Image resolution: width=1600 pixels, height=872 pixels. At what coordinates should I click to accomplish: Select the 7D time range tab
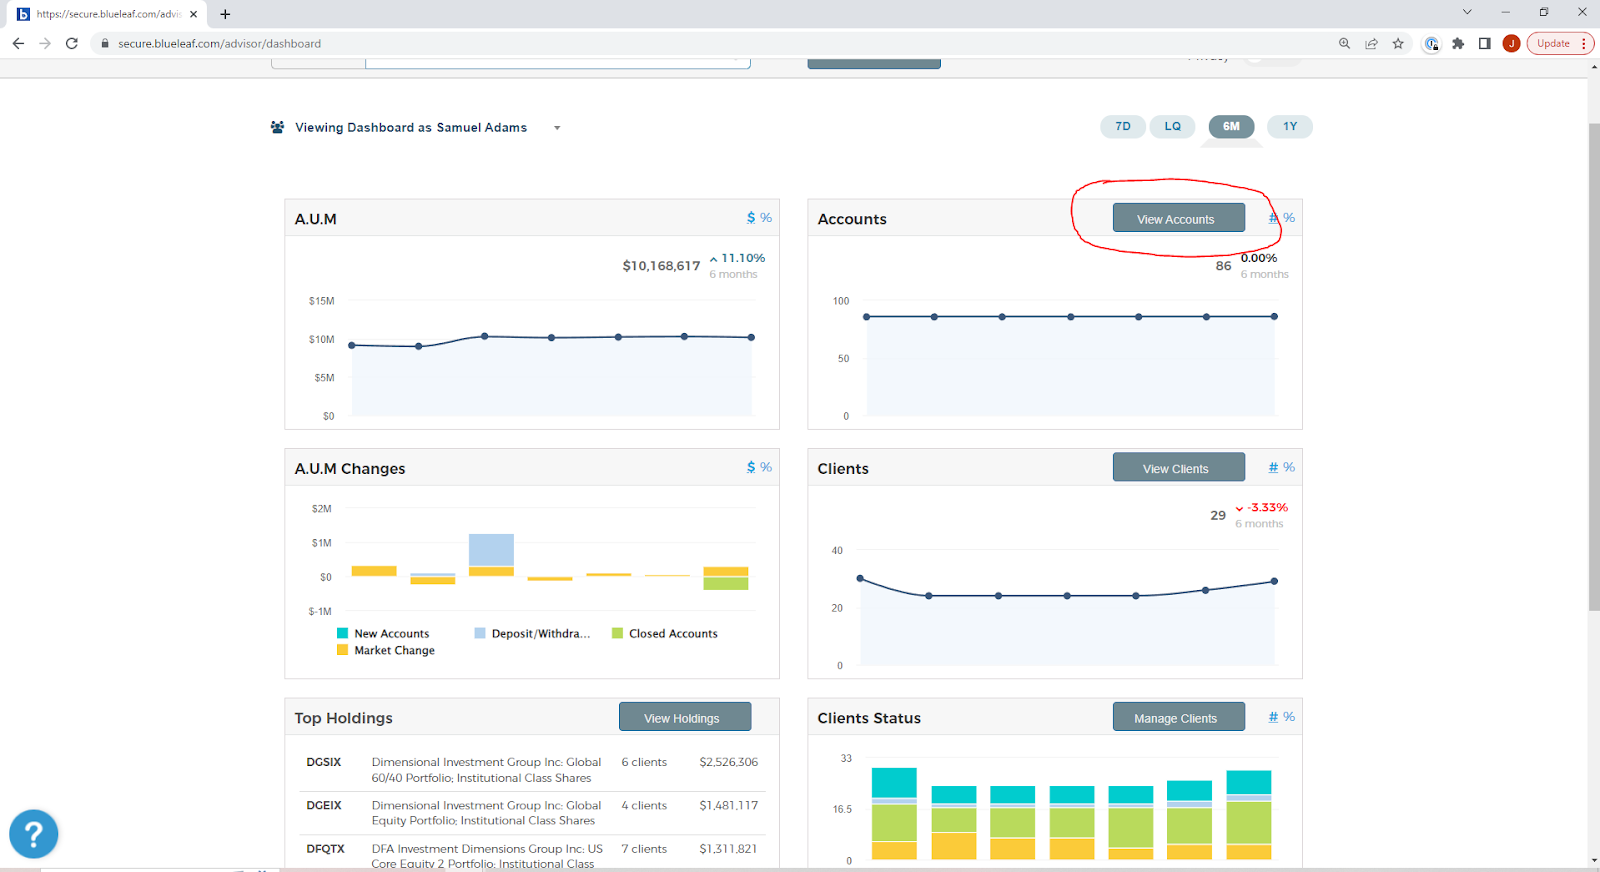tap(1123, 127)
